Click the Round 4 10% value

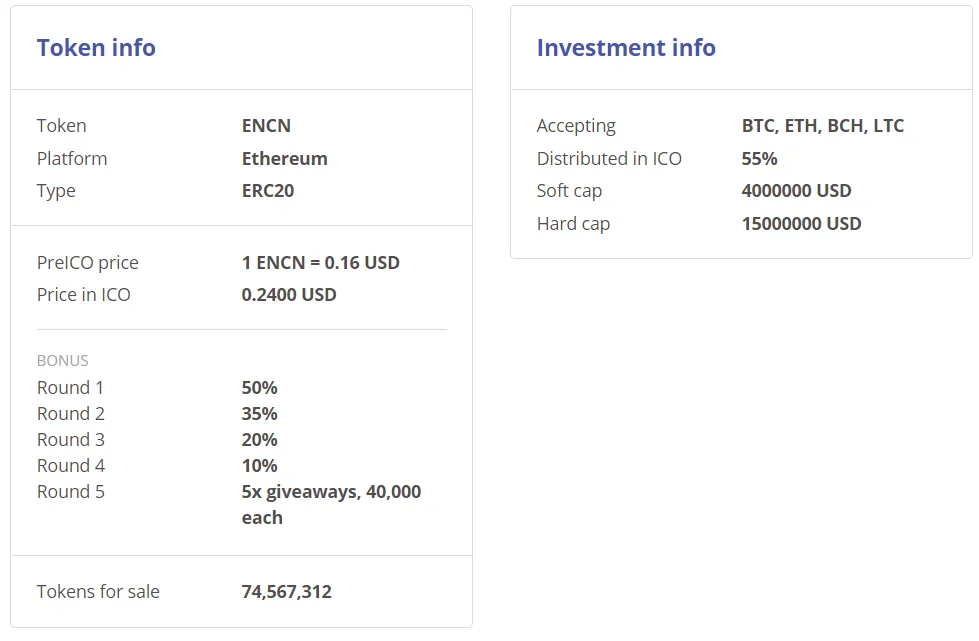point(260,466)
